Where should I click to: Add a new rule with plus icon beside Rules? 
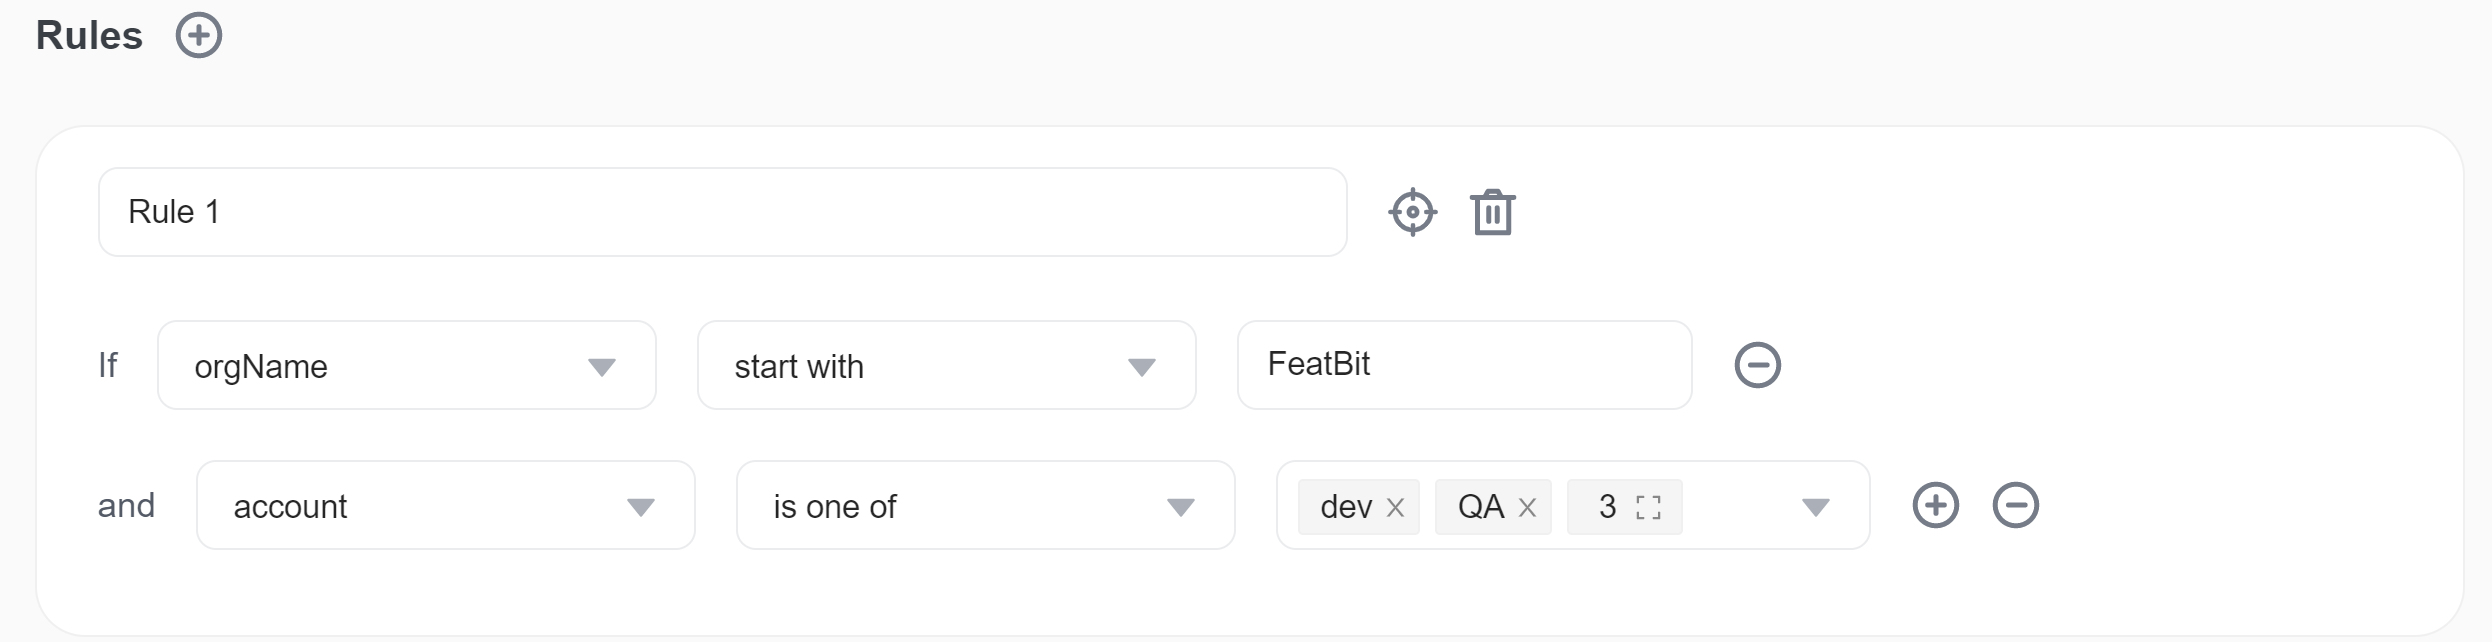(x=199, y=36)
